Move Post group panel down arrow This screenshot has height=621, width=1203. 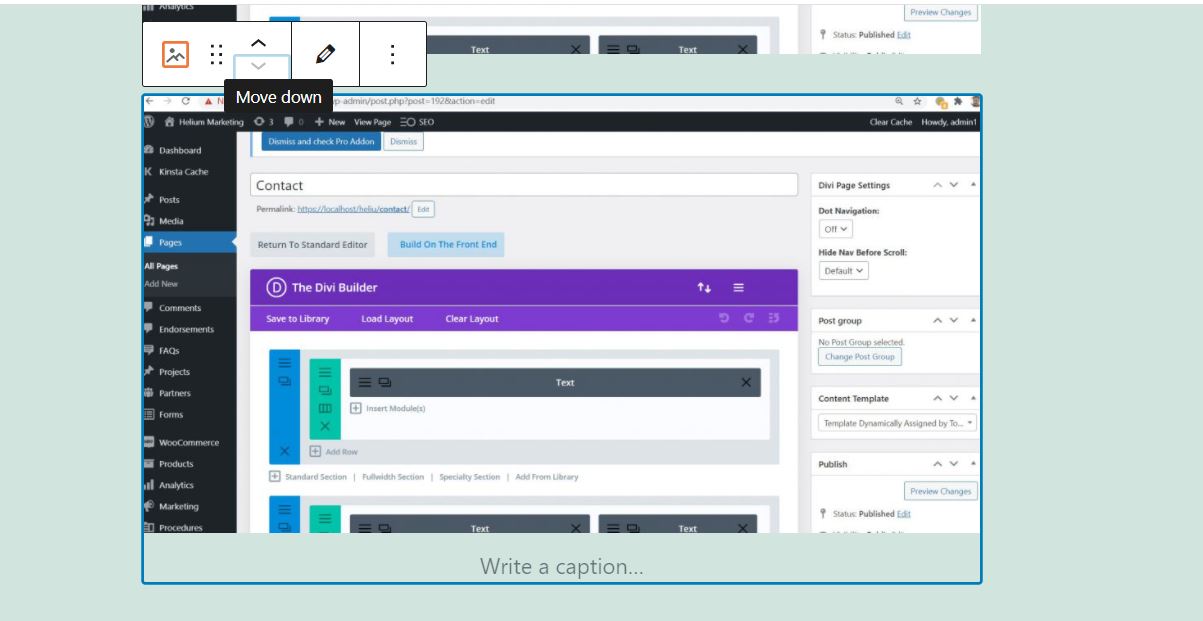coord(953,320)
